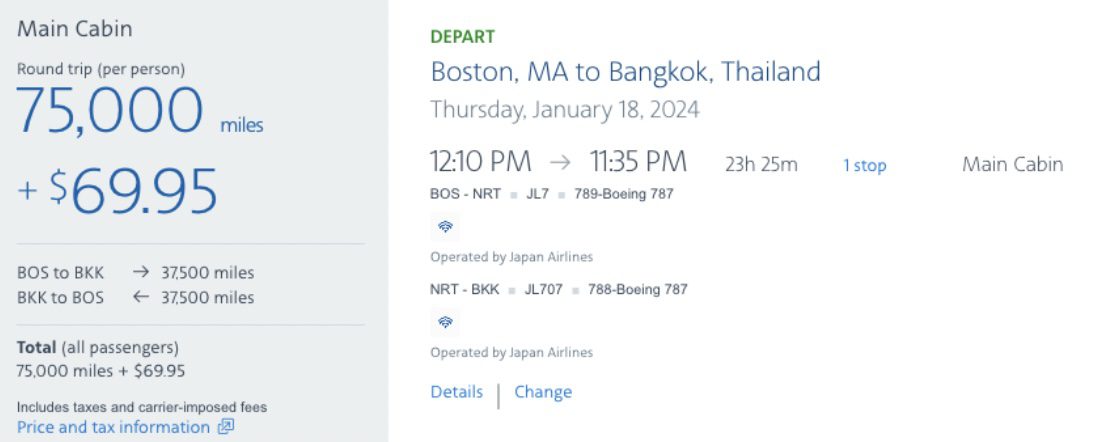Select the Boston to Bangkok route heading
1104x442 pixels.
click(625, 72)
